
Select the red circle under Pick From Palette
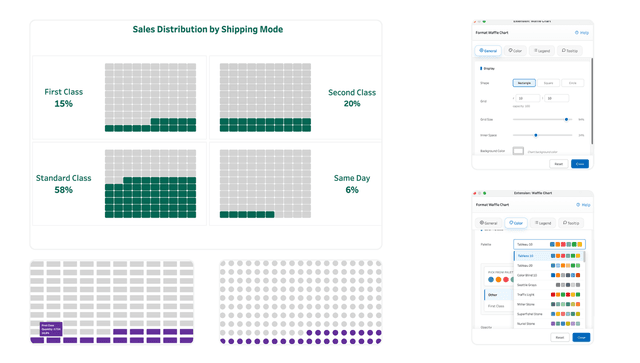[x=506, y=280]
